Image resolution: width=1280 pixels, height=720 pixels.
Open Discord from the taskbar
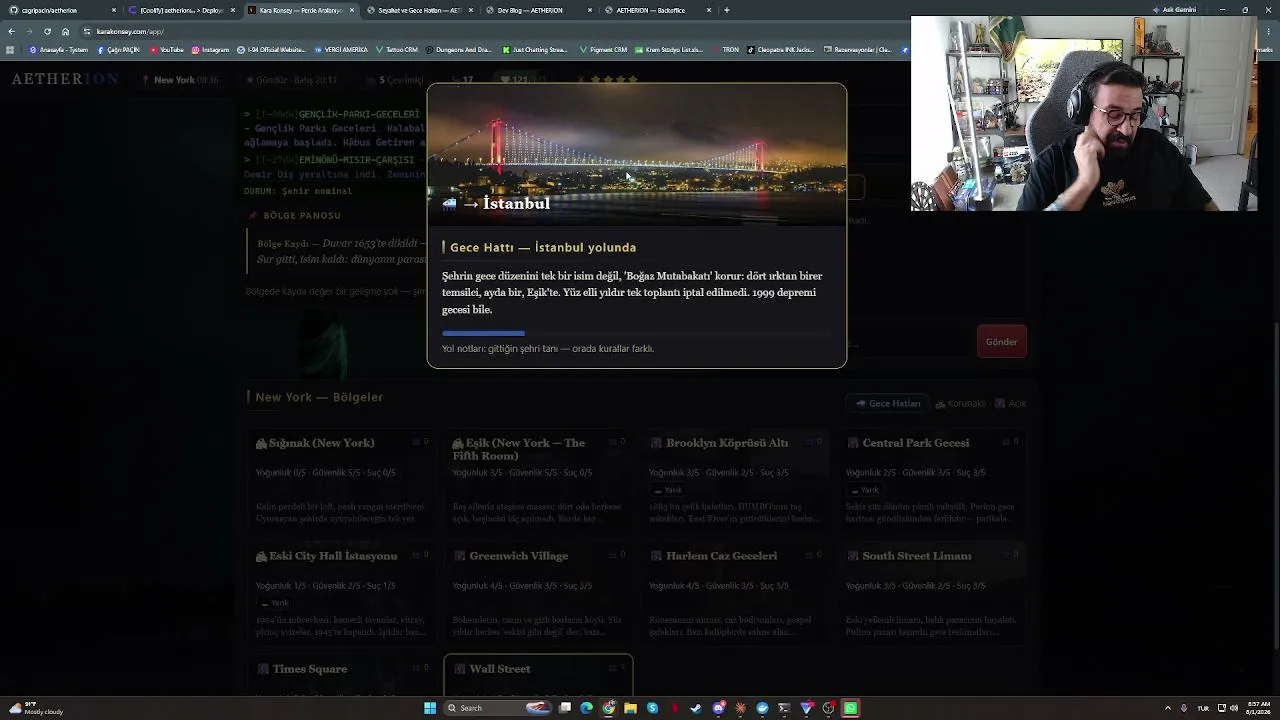(x=718, y=708)
